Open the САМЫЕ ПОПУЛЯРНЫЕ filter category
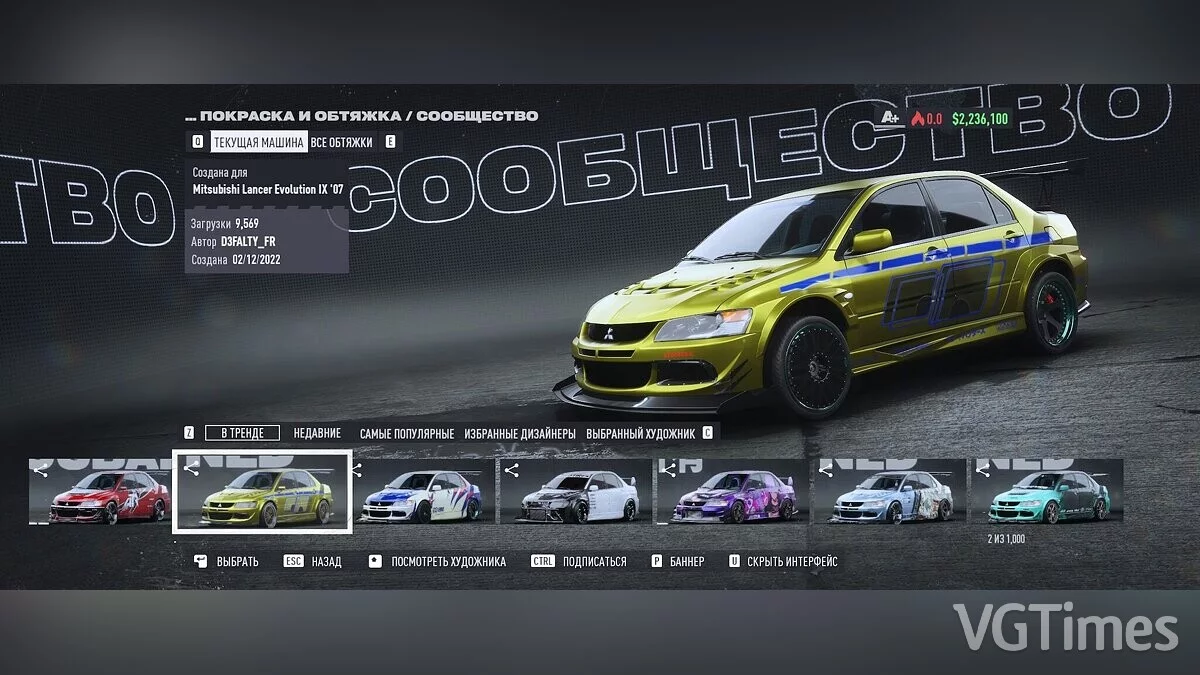 [x=408, y=433]
